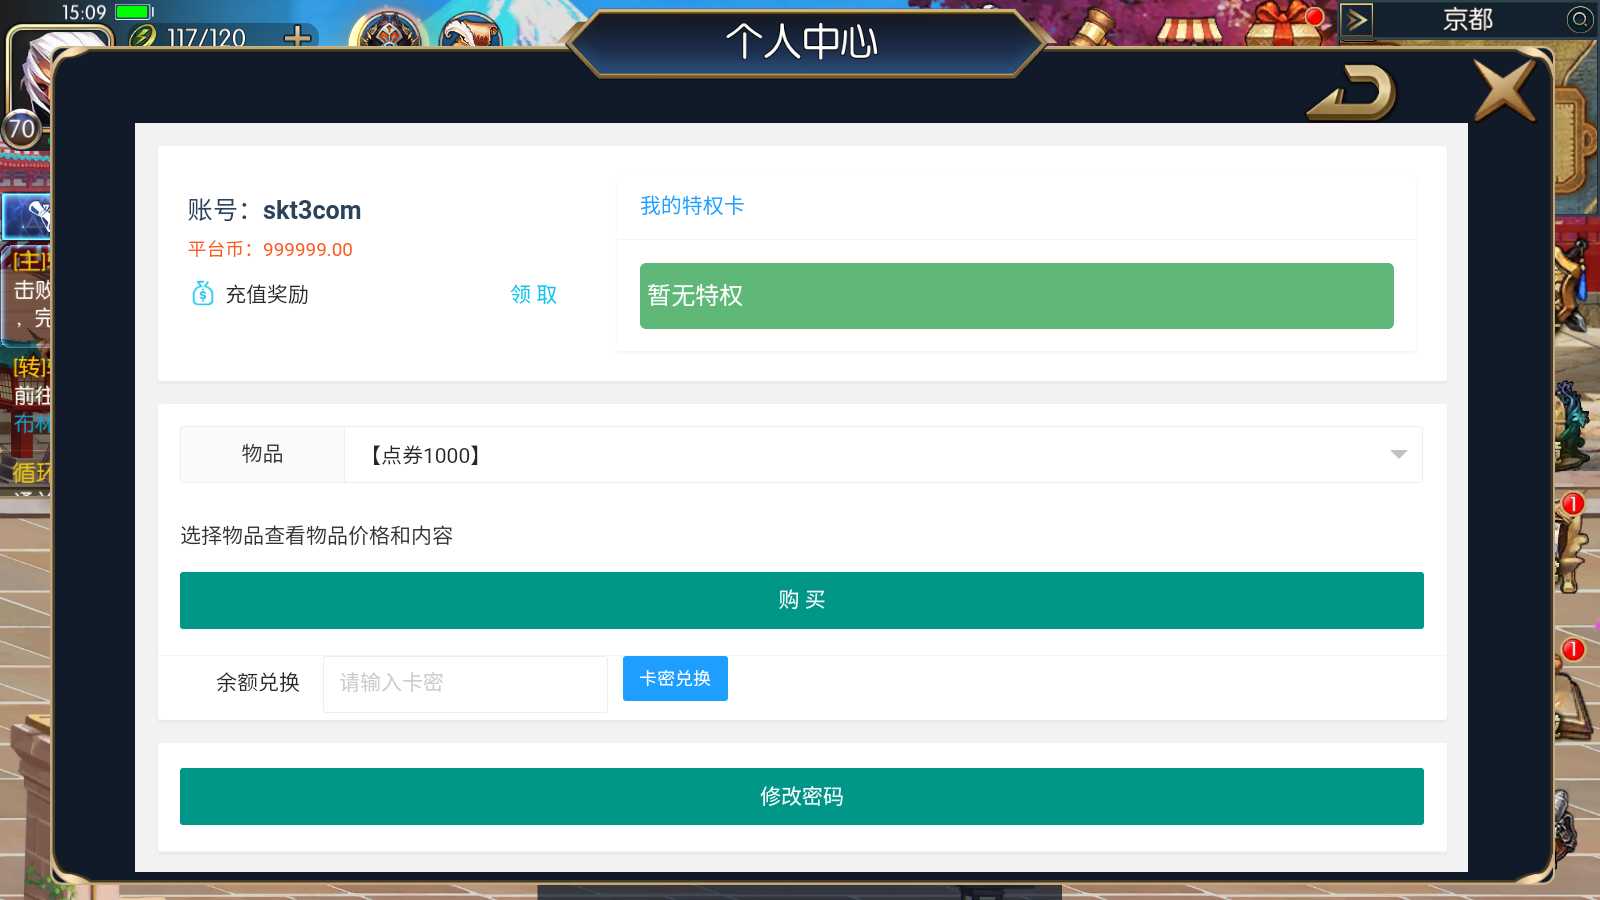1600x900 pixels.
Task: Open the 我的特权卡 tab
Action: [x=692, y=206]
